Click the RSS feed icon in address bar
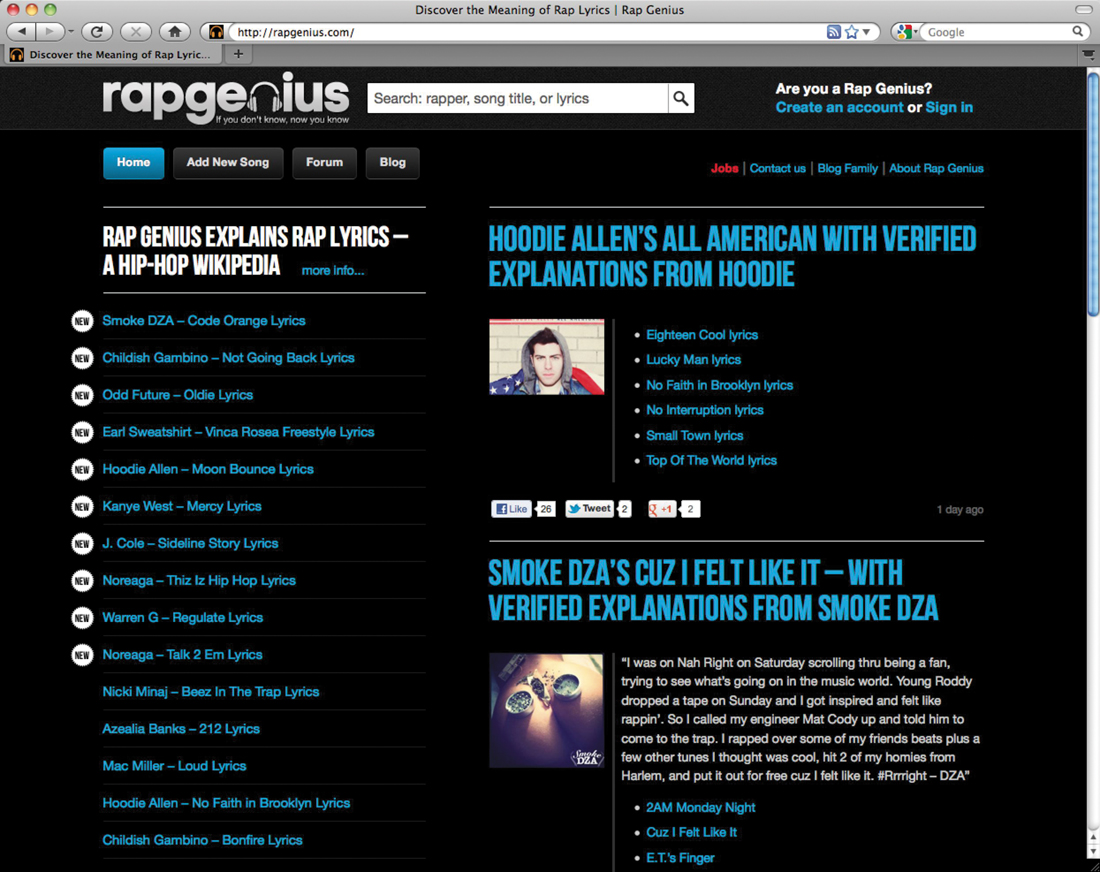 pyautogui.click(x=833, y=32)
